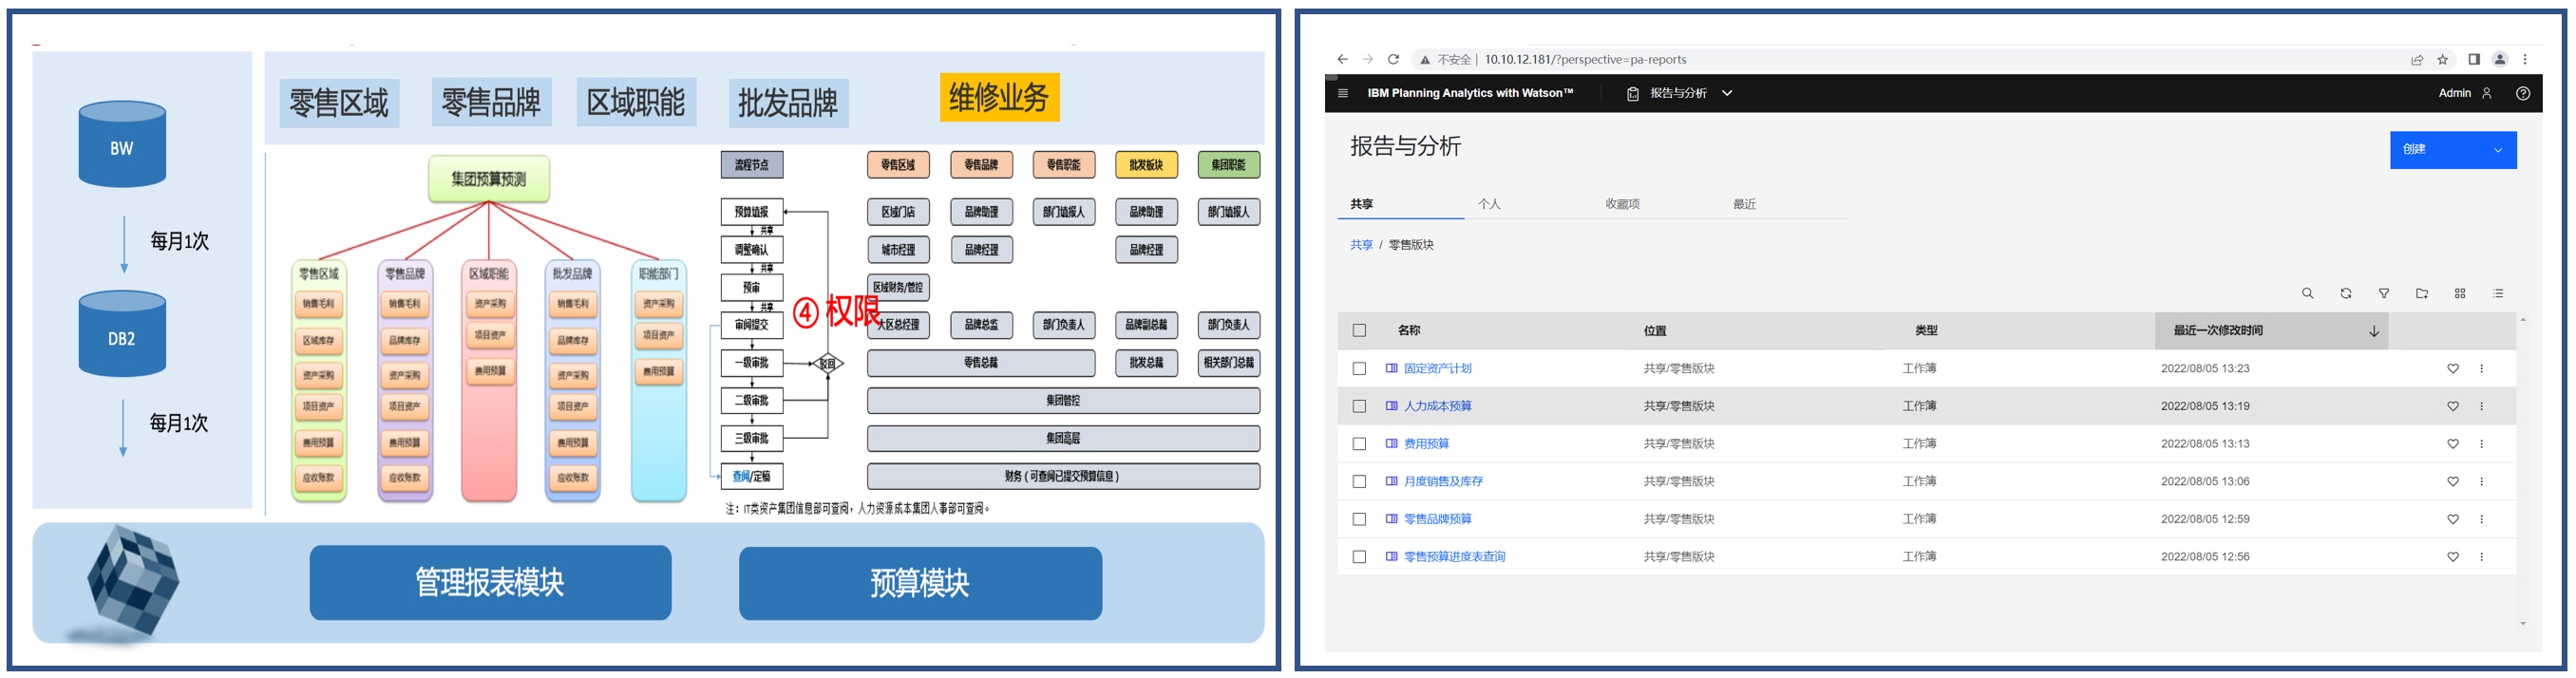Viewport: 2576px width, 678px height.
Task: Click the 2022/08/05 13:23 timestamp cell
Action: coord(2204,369)
